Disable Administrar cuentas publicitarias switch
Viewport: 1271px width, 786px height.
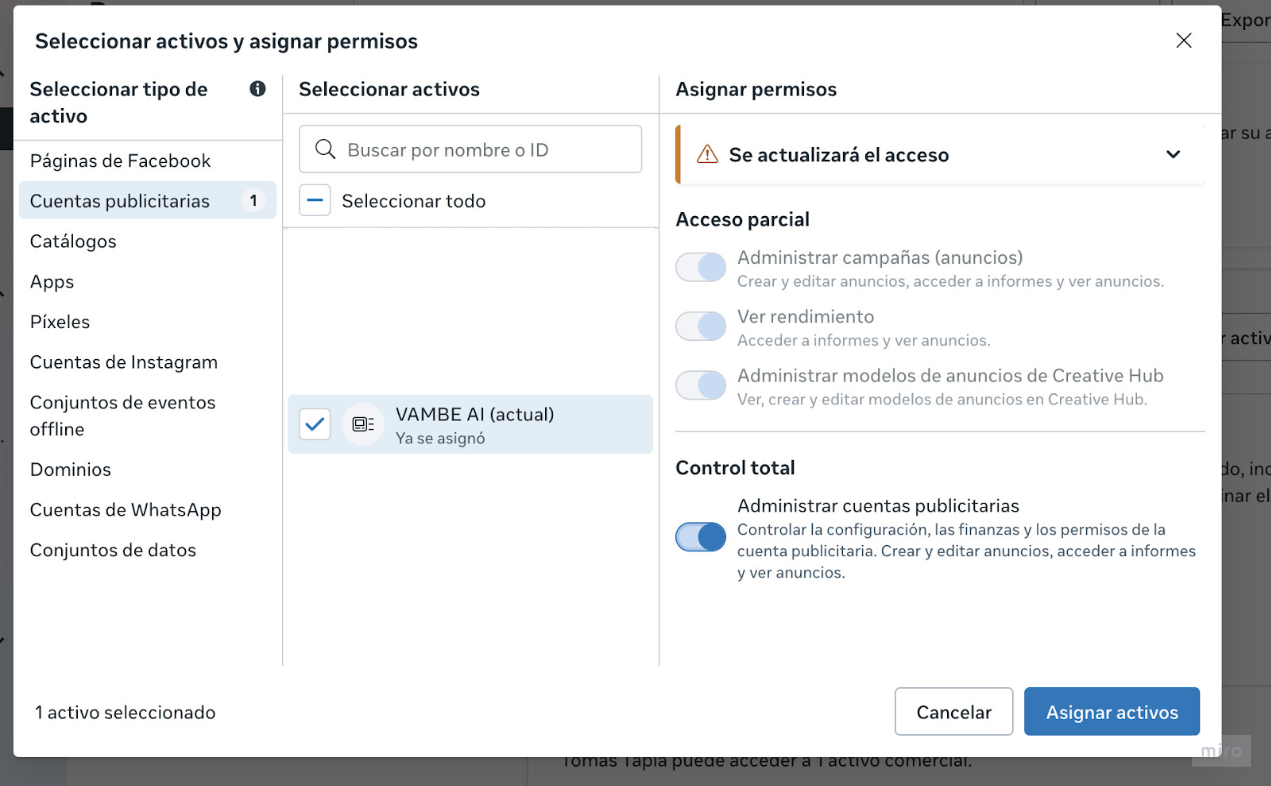click(700, 537)
